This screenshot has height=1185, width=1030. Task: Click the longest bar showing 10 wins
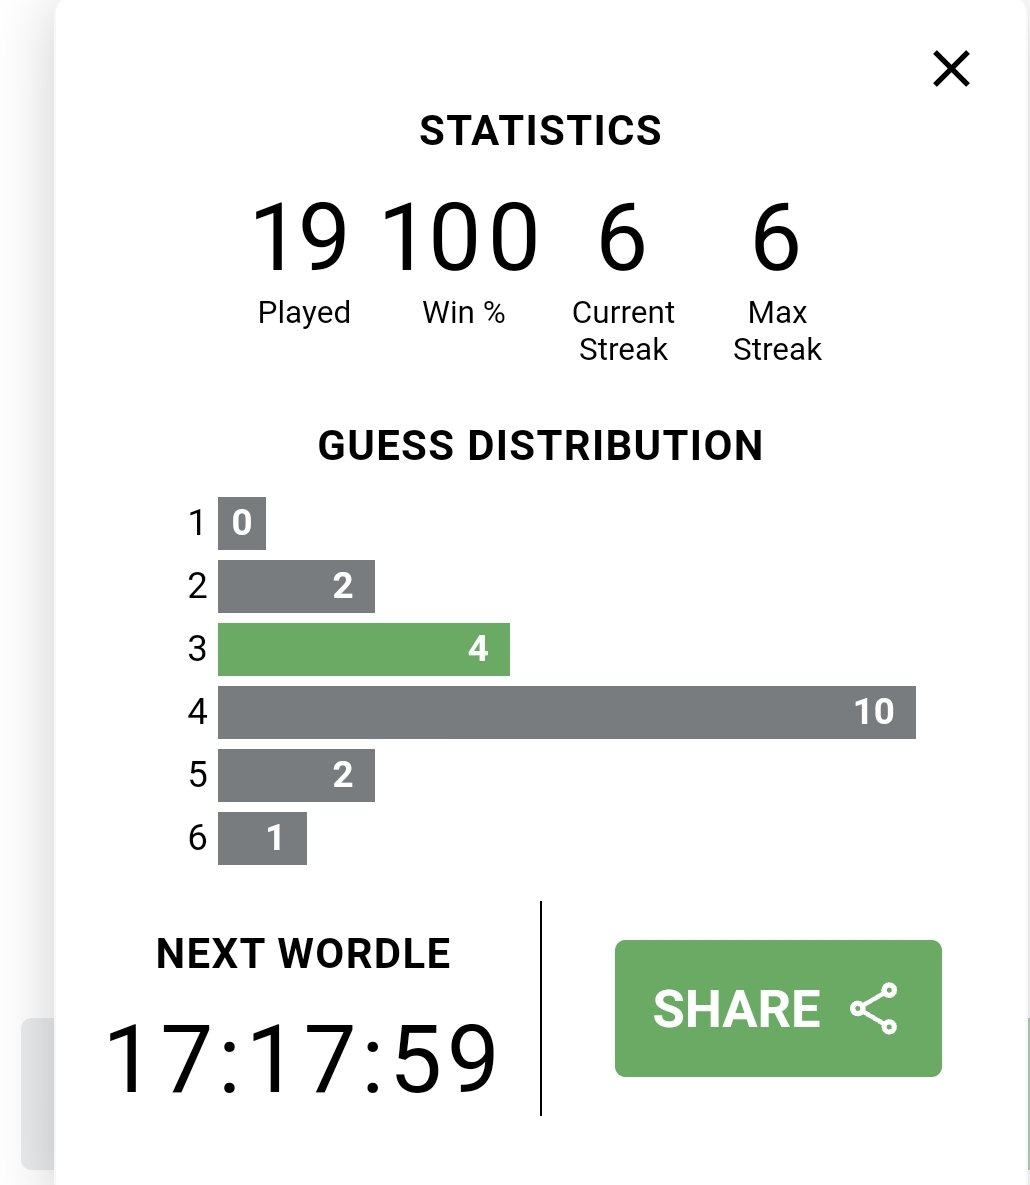click(567, 712)
